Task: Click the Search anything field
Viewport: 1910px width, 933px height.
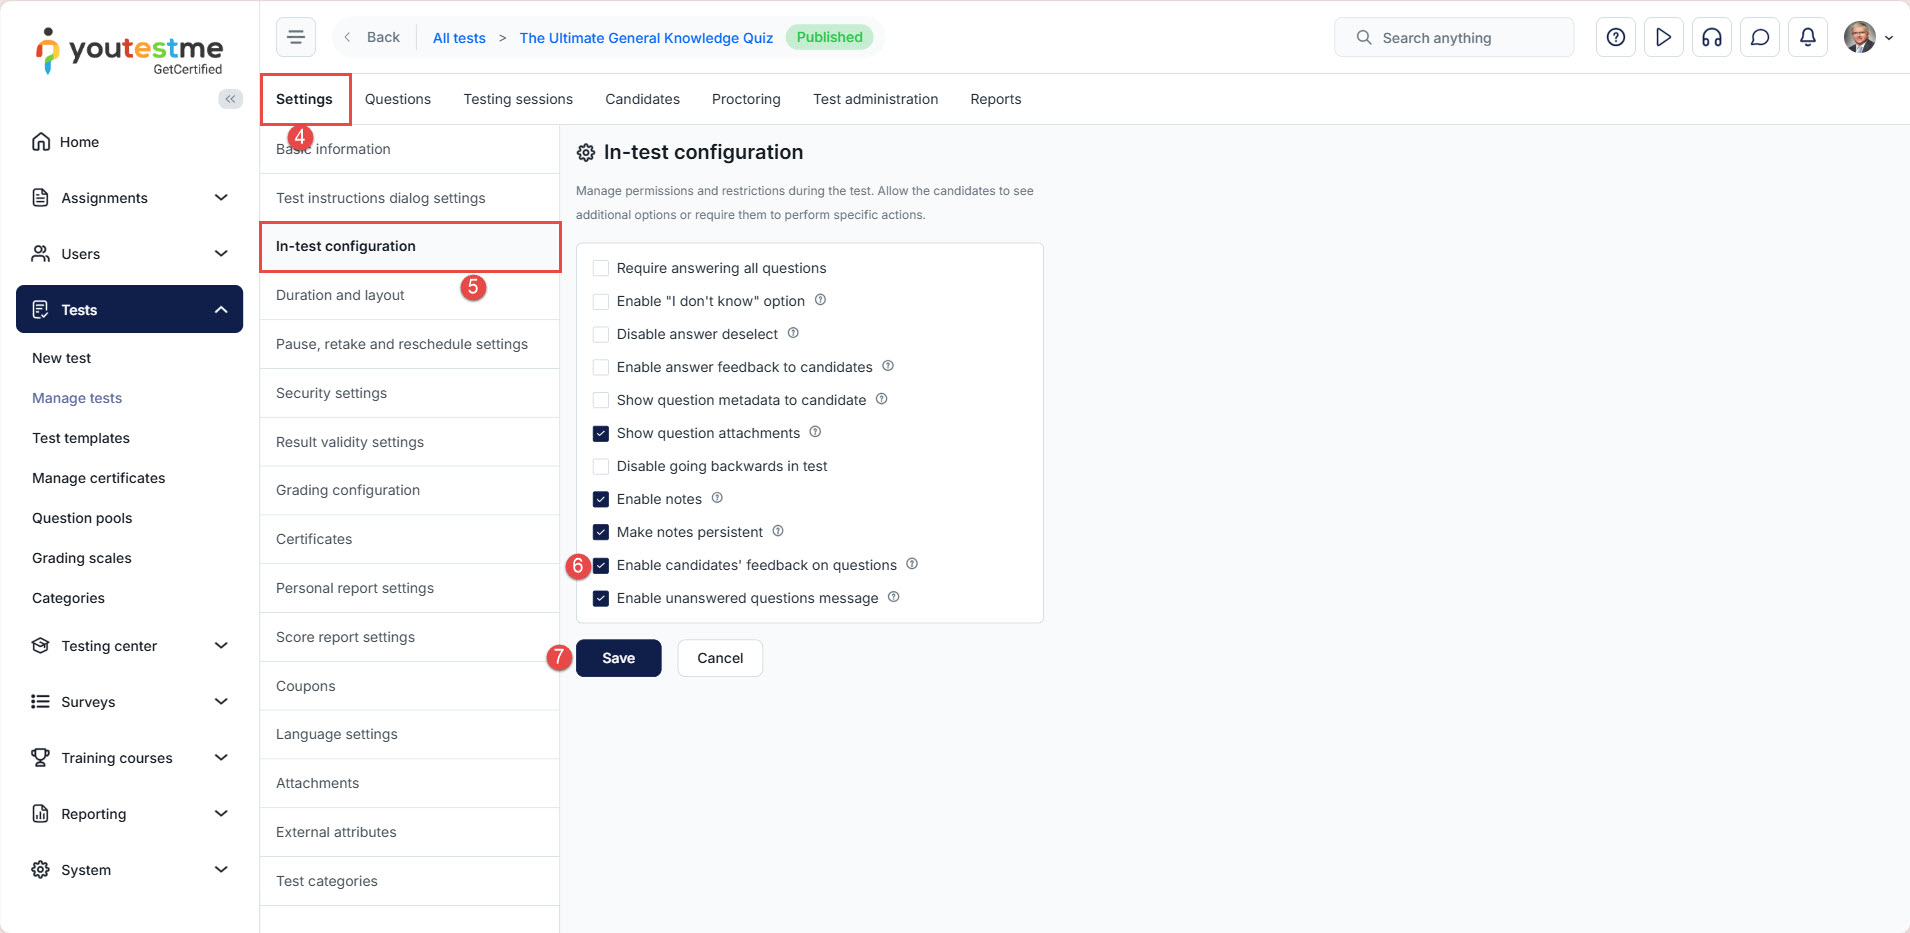Action: coord(1454,38)
